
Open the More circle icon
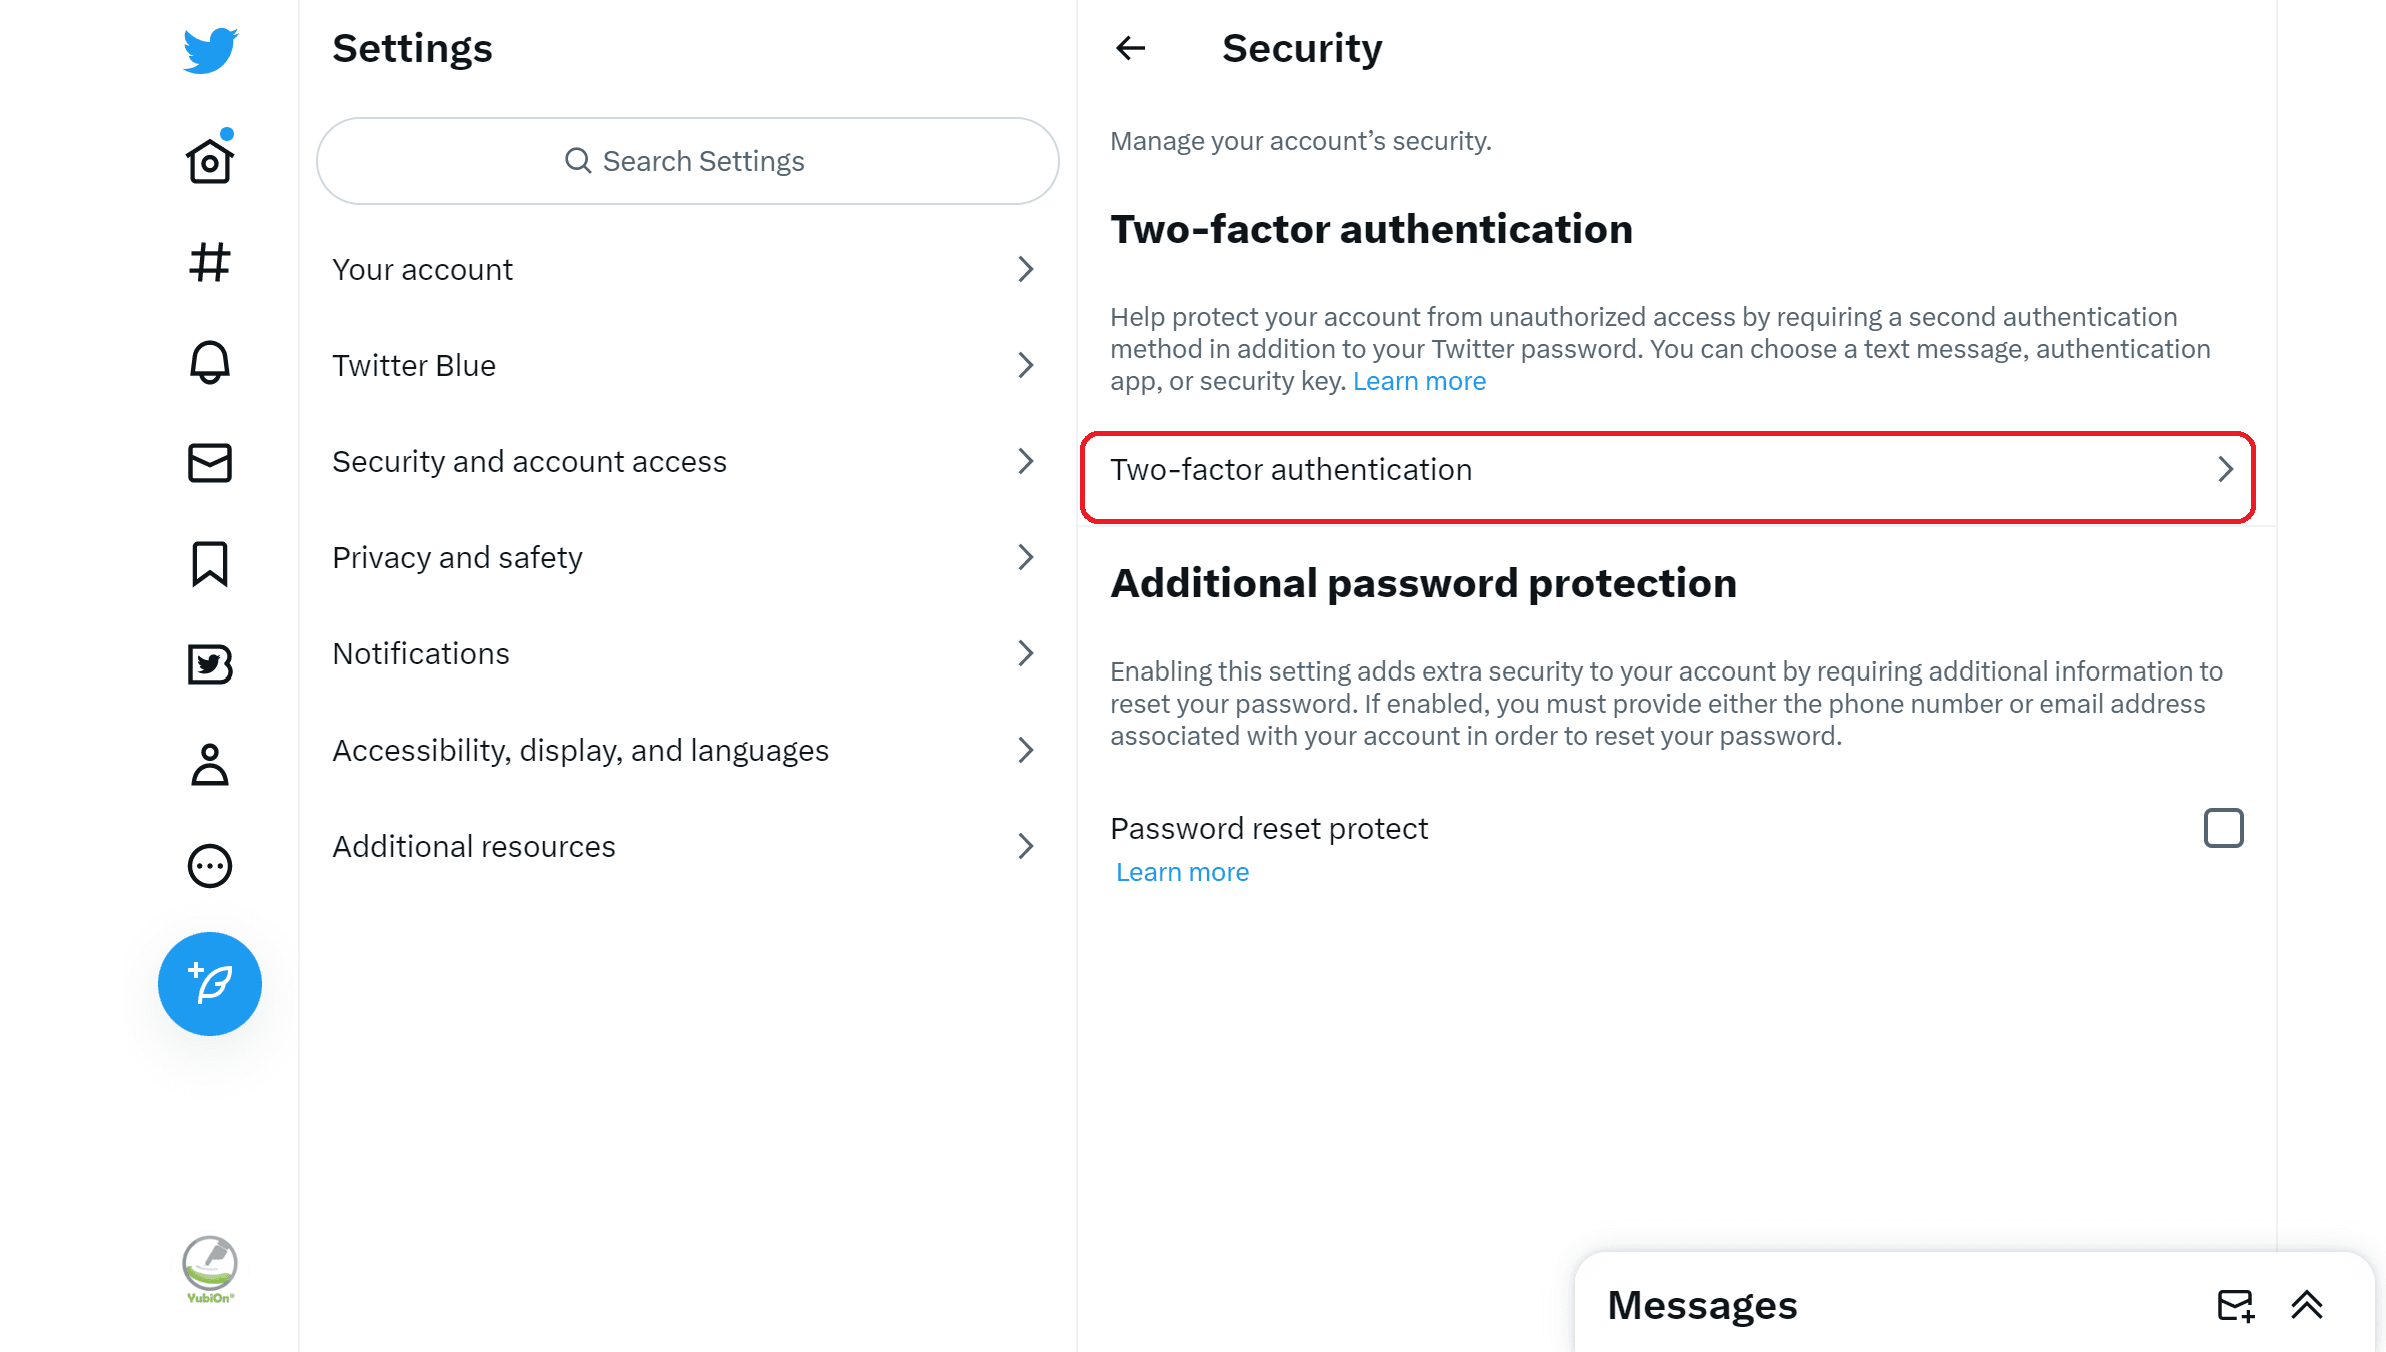pyautogui.click(x=210, y=866)
